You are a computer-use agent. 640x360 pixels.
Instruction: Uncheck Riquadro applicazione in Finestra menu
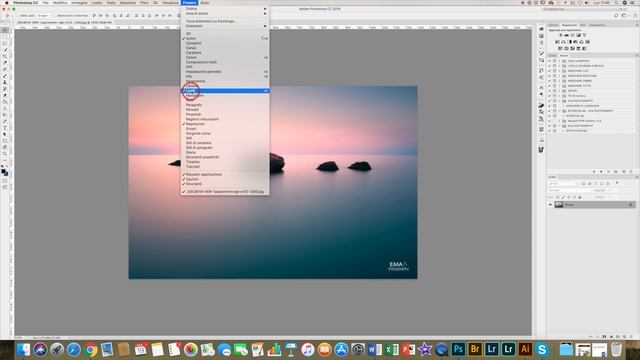[224, 174]
